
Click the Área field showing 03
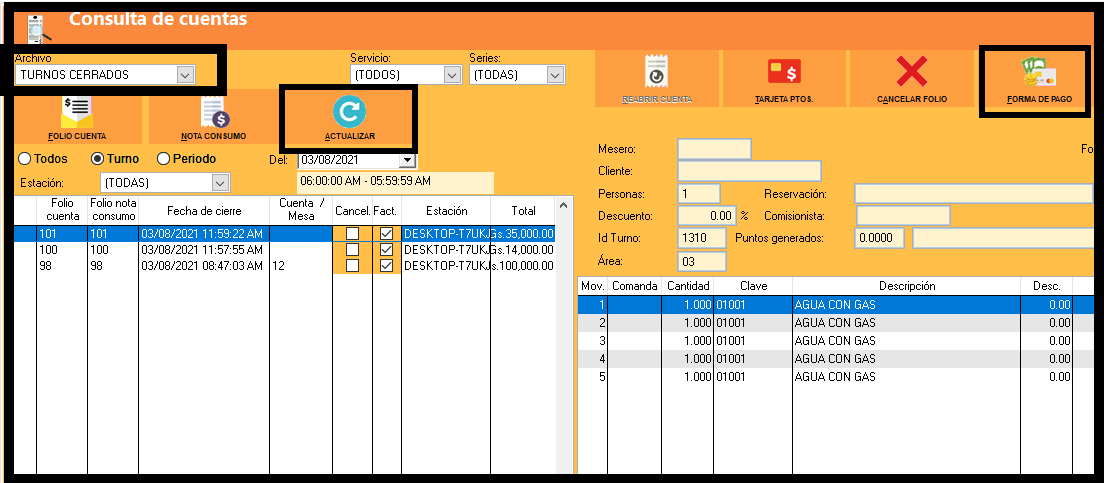point(702,261)
